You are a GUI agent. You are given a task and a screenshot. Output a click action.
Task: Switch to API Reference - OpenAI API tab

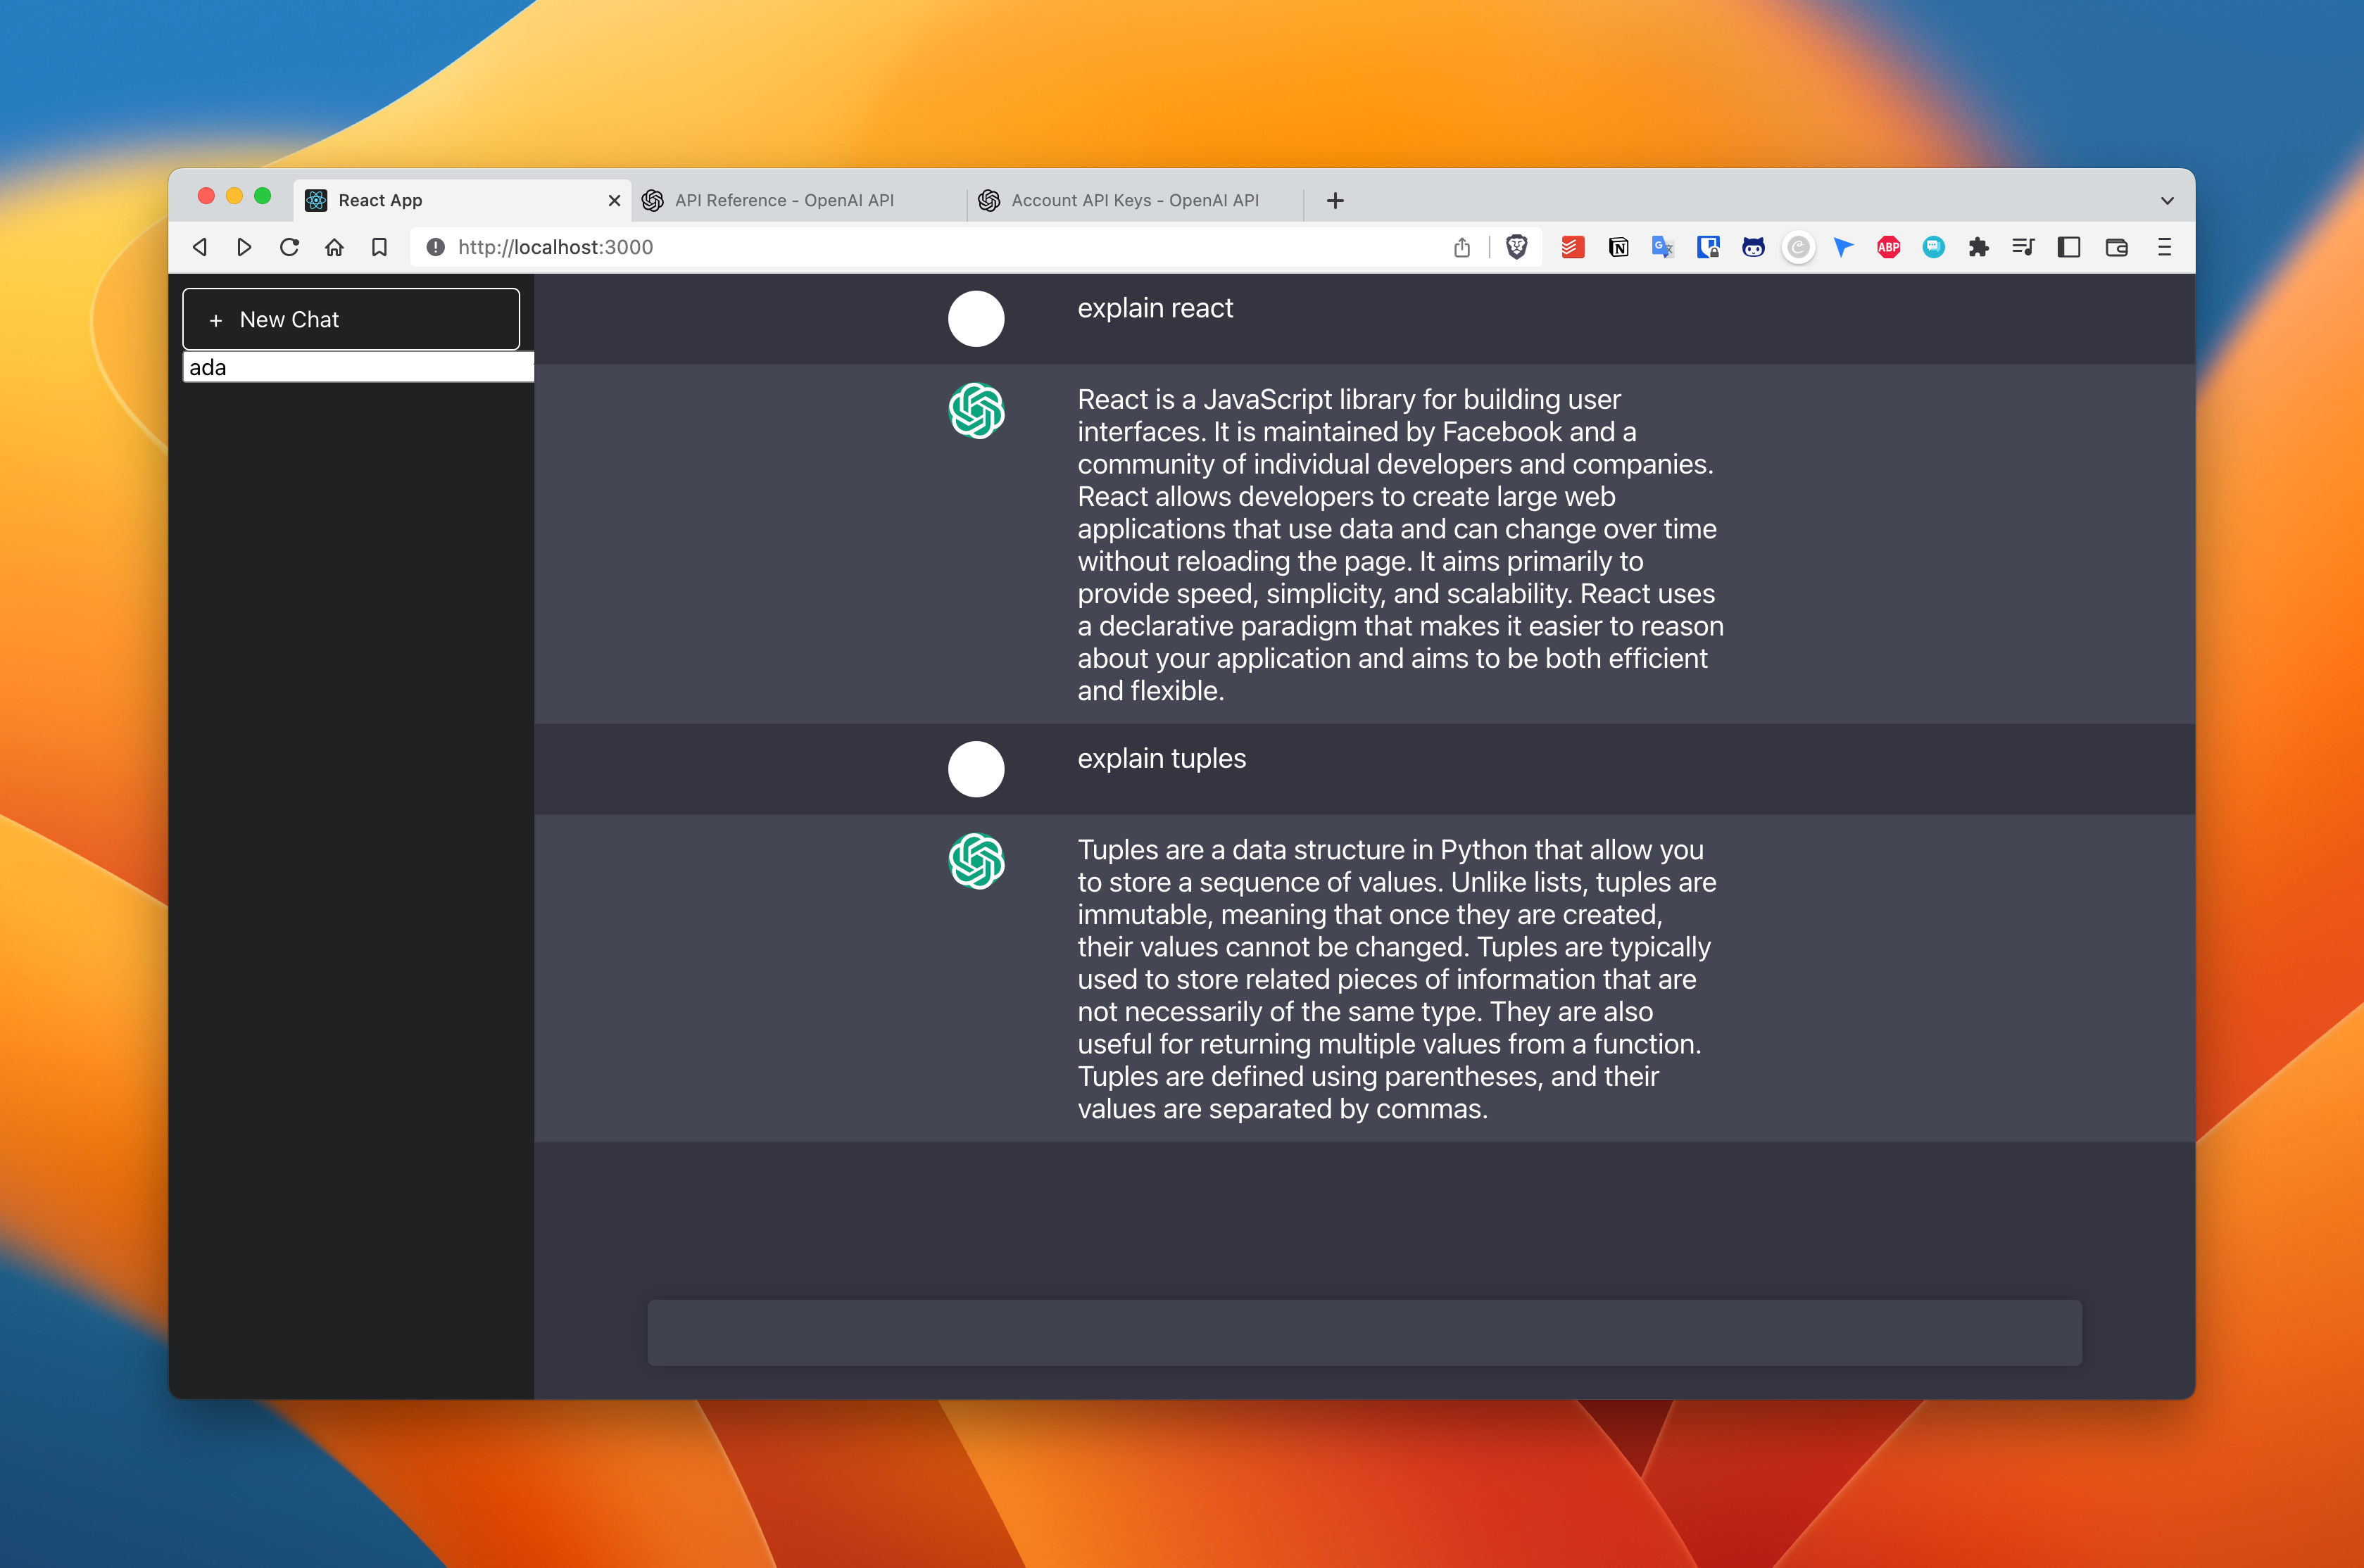click(798, 200)
